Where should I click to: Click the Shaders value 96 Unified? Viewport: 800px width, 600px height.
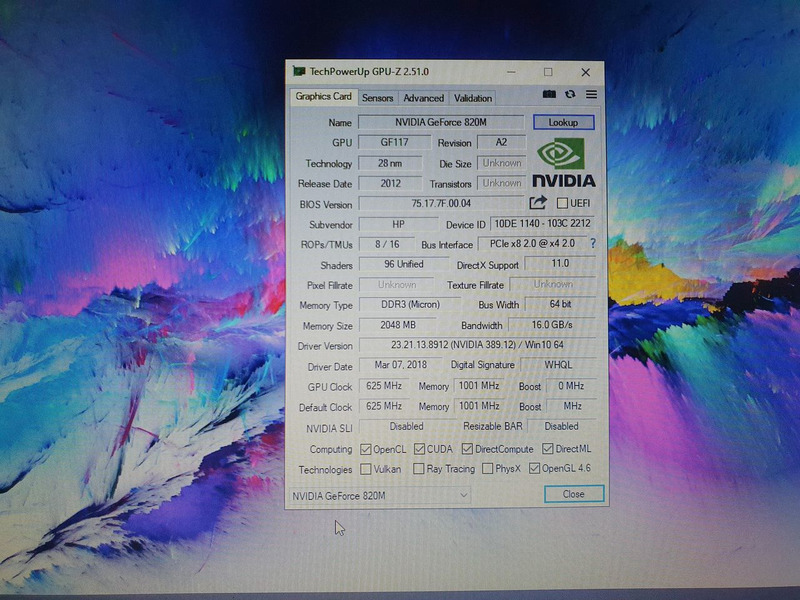404,264
